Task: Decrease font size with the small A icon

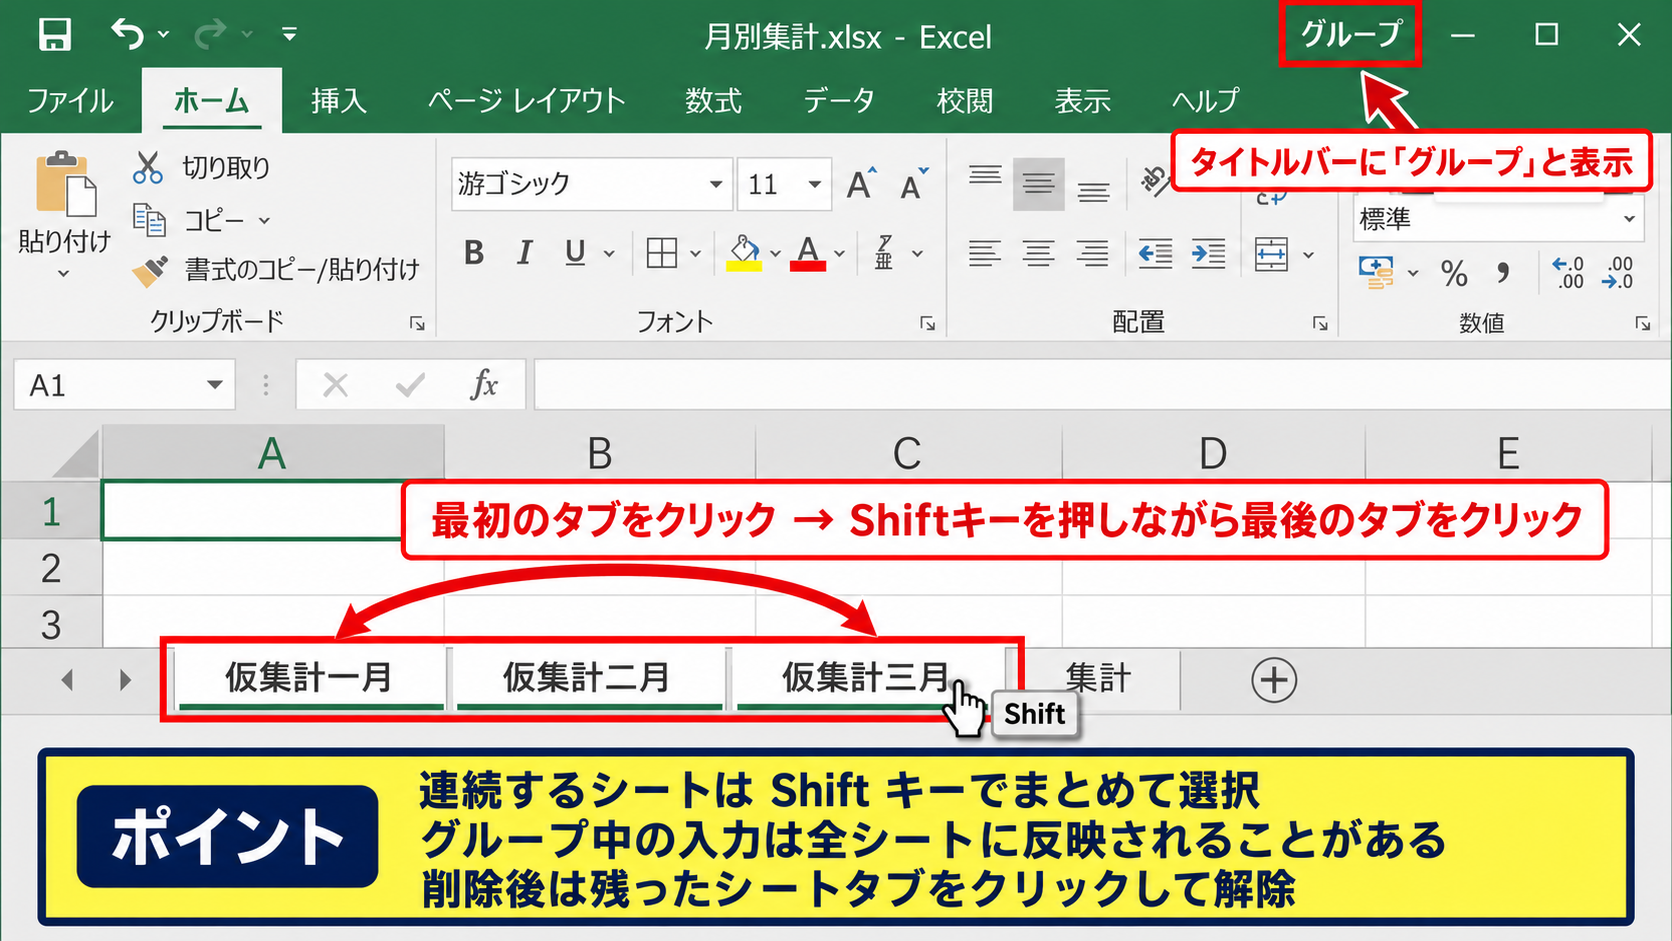Action: coord(914,184)
